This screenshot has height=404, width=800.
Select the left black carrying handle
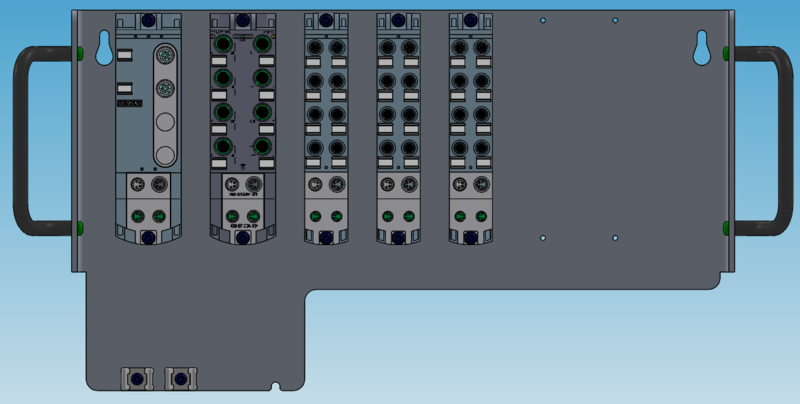pos(20,140)
